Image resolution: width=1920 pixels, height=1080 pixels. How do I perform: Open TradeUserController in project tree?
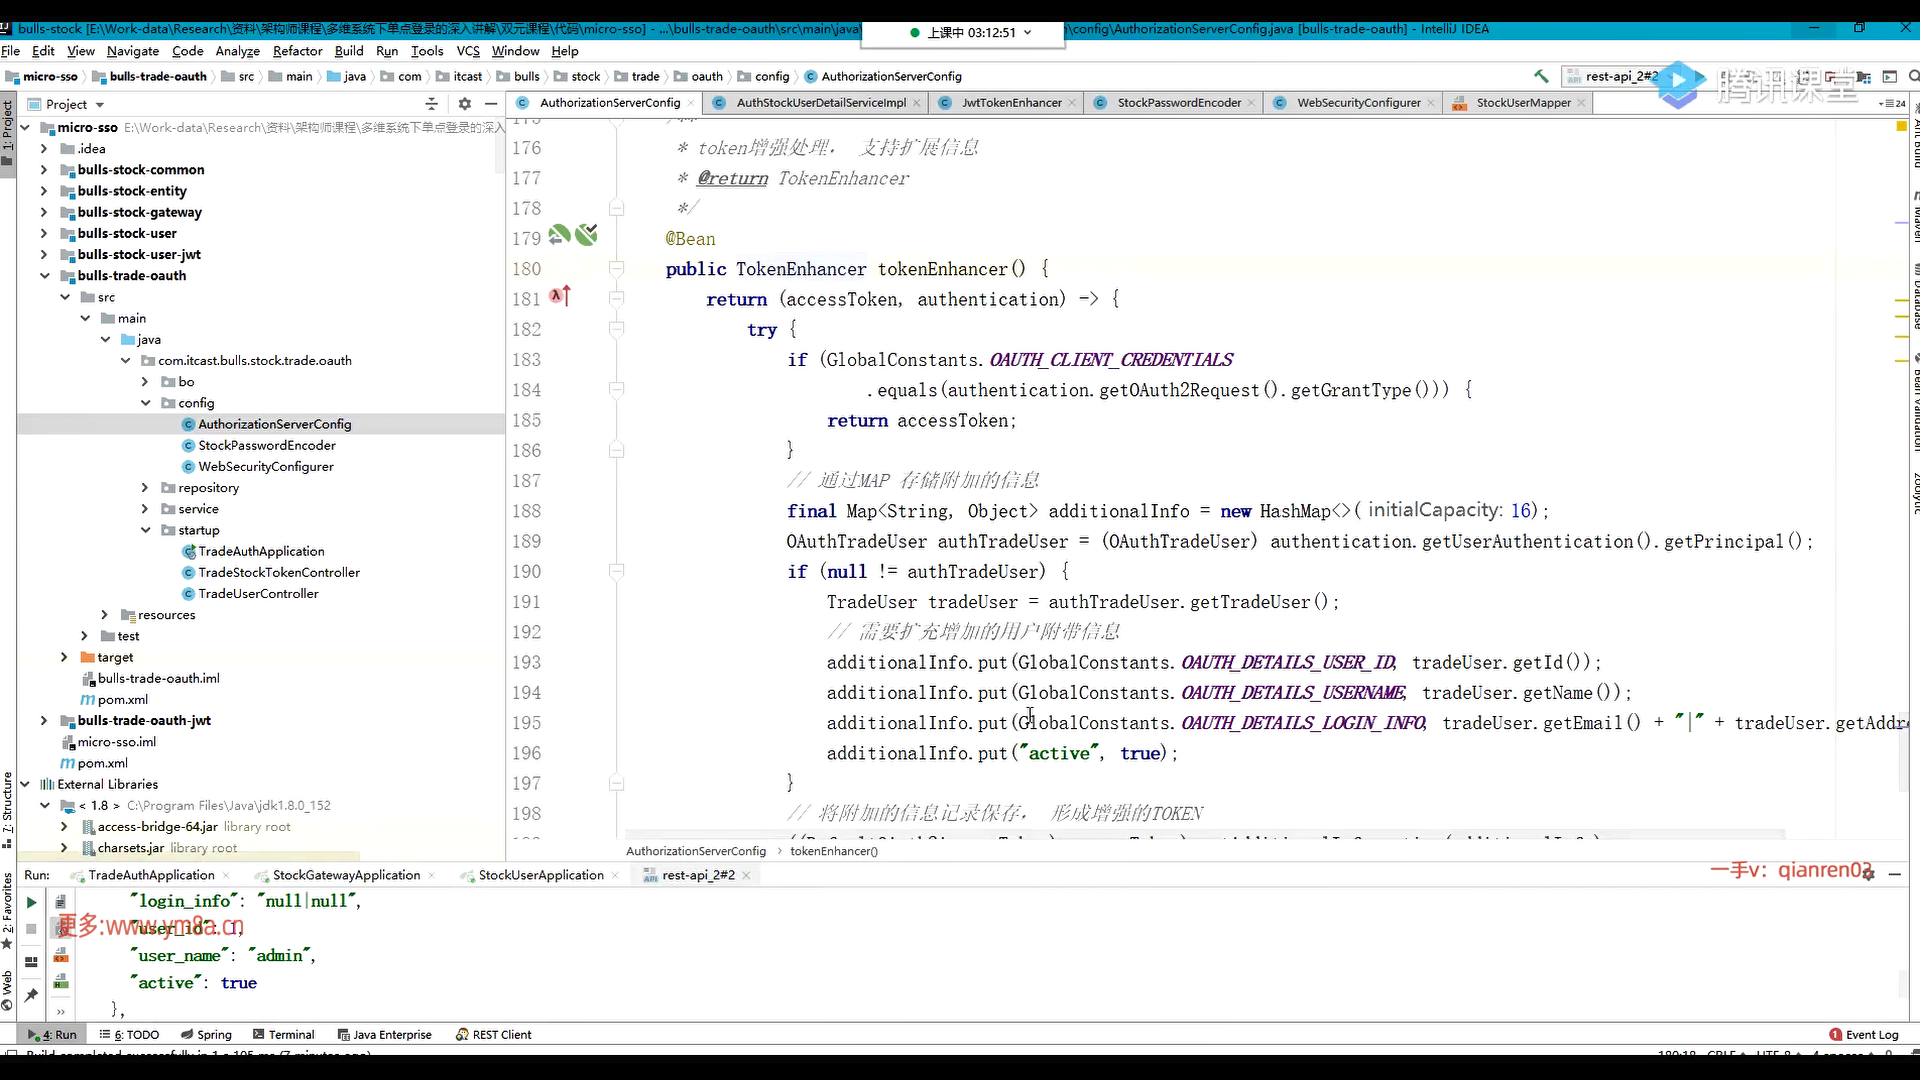tap(258, 594)
